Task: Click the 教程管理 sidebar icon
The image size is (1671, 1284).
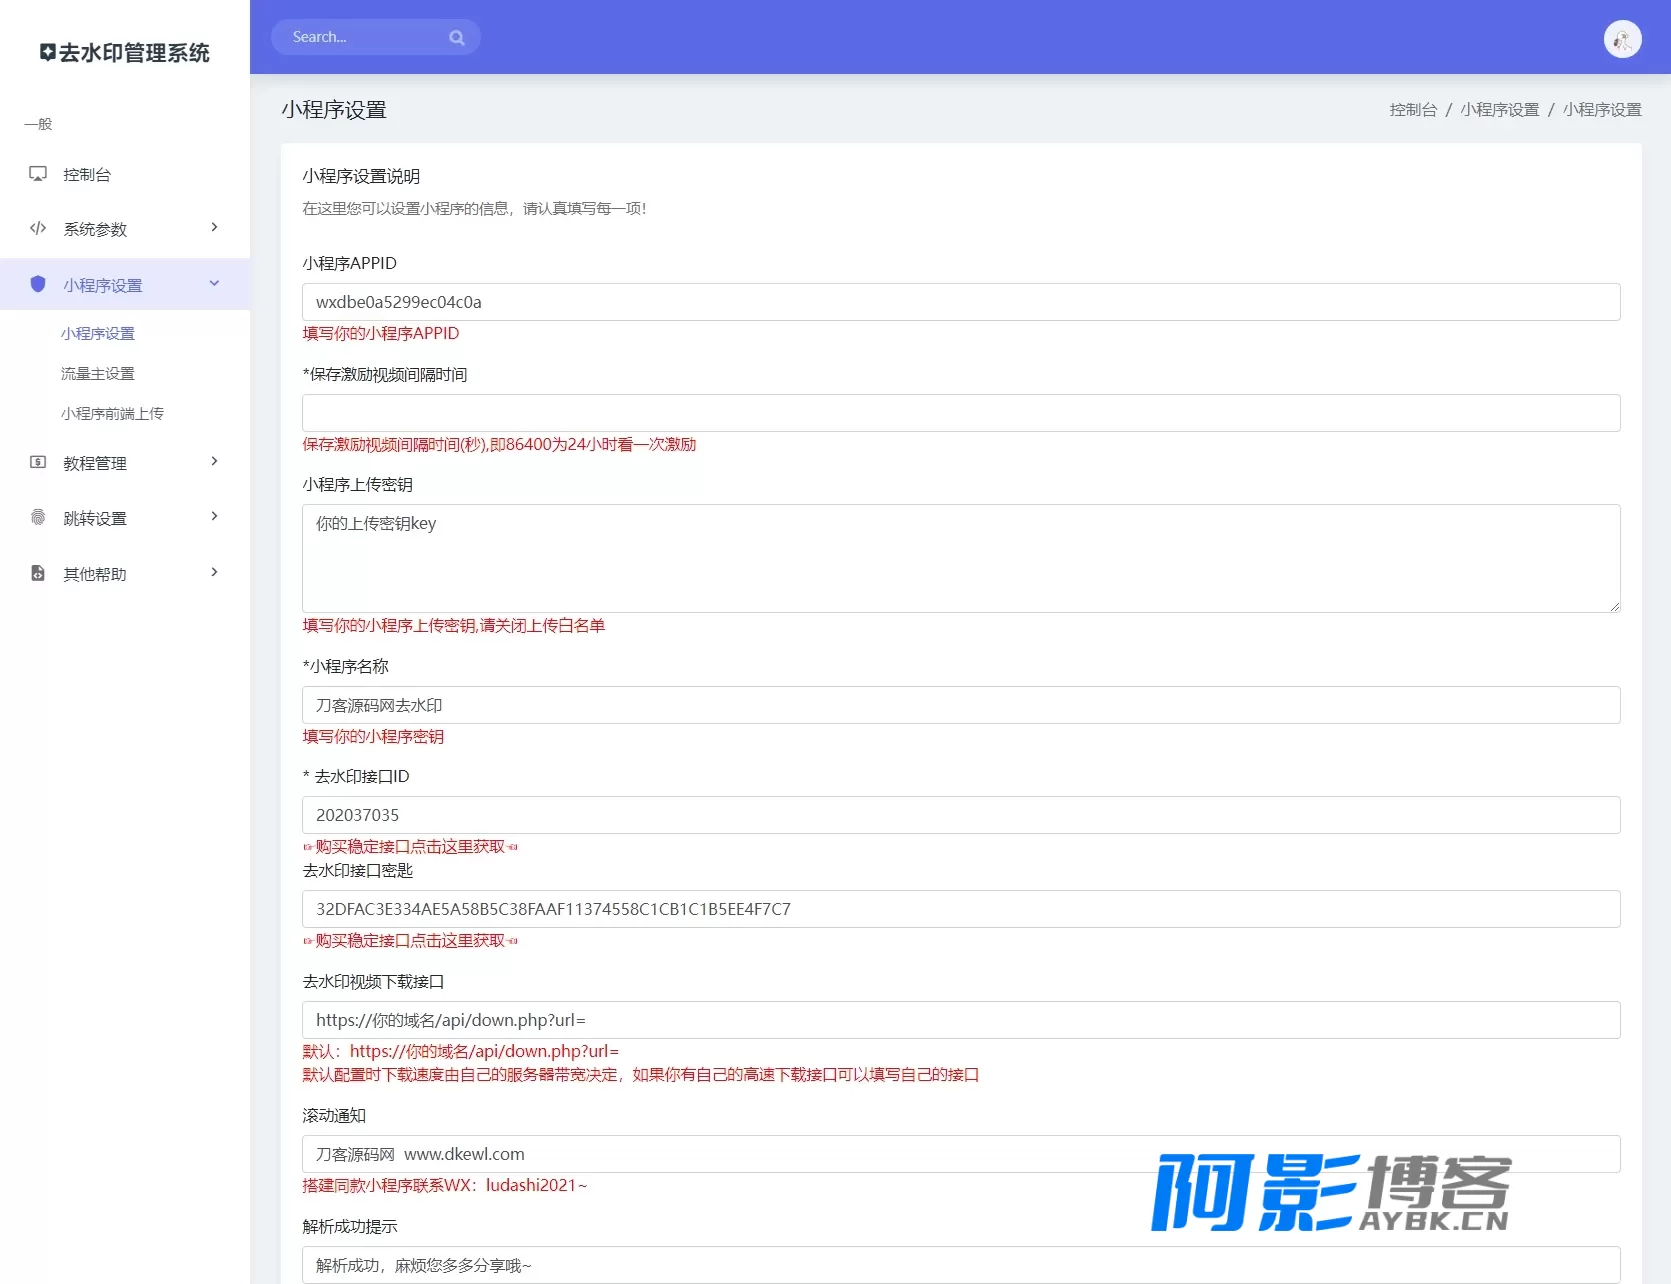Action: (x=38, y=462)
